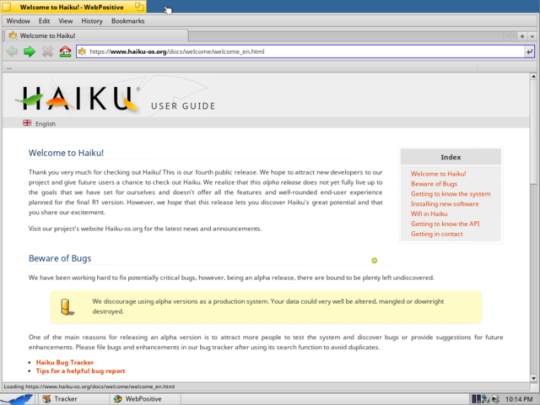Open the Window menu

coord(18,21)
